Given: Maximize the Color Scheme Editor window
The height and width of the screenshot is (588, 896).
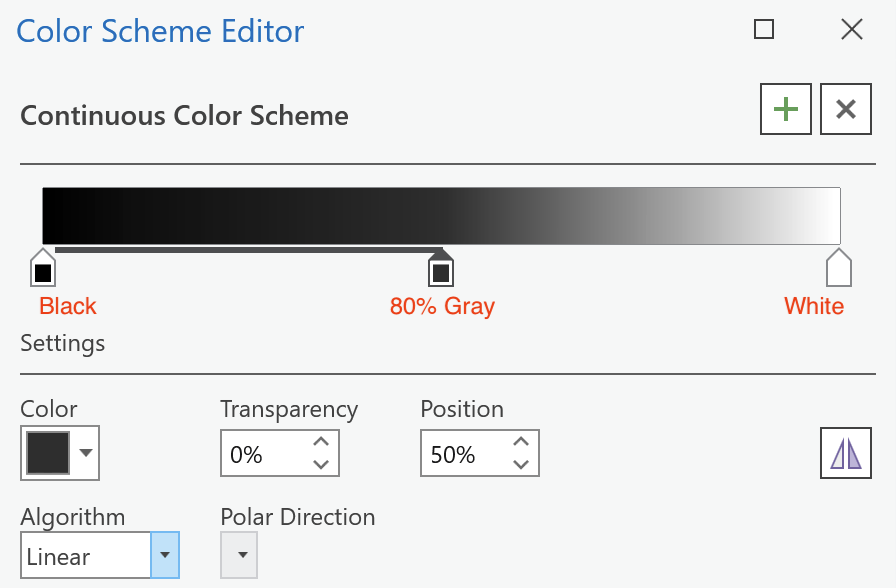Looking at the screenshot, I should (764, 29).
